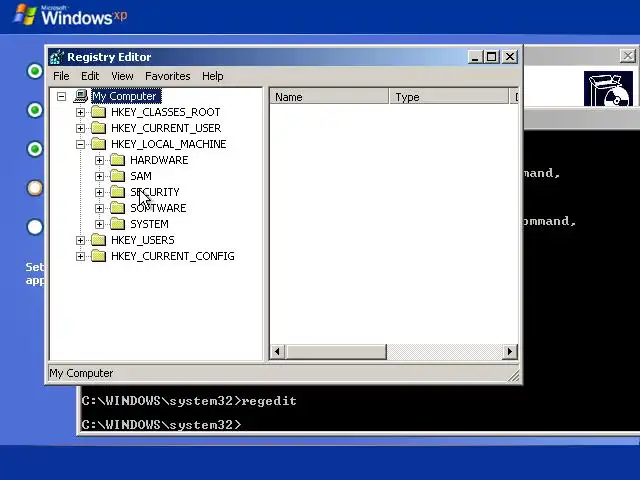Viewport: 640px width, 480px height.
Task: Open the Favorites menu
Action: 168,76
